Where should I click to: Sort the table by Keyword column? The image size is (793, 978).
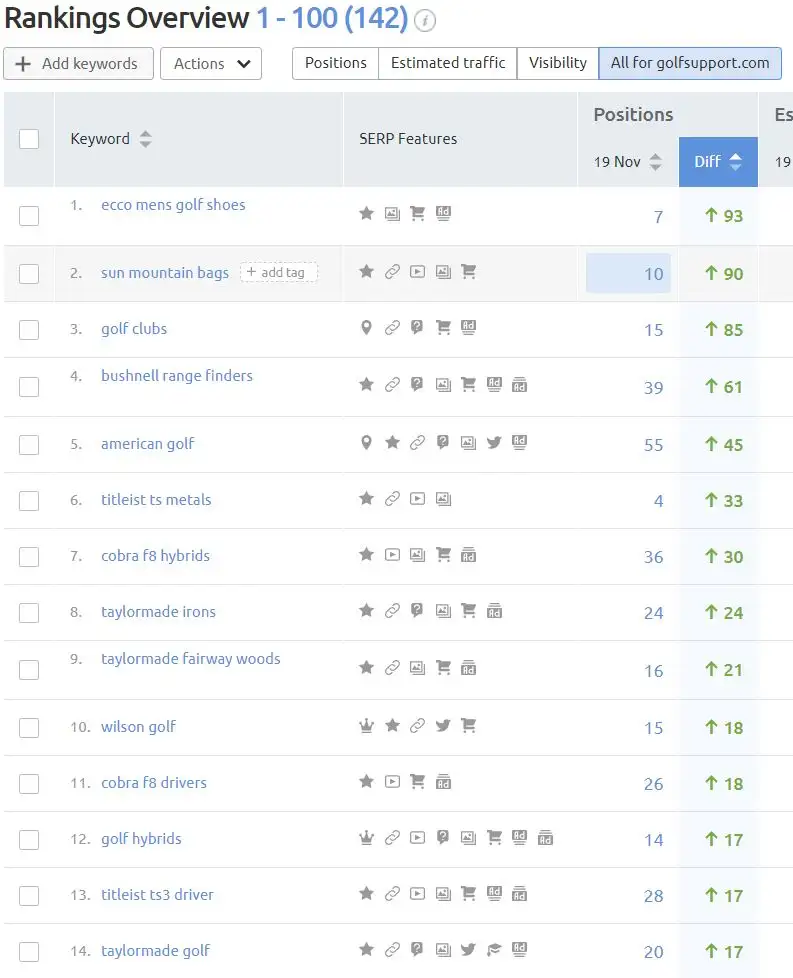(145, 138)
